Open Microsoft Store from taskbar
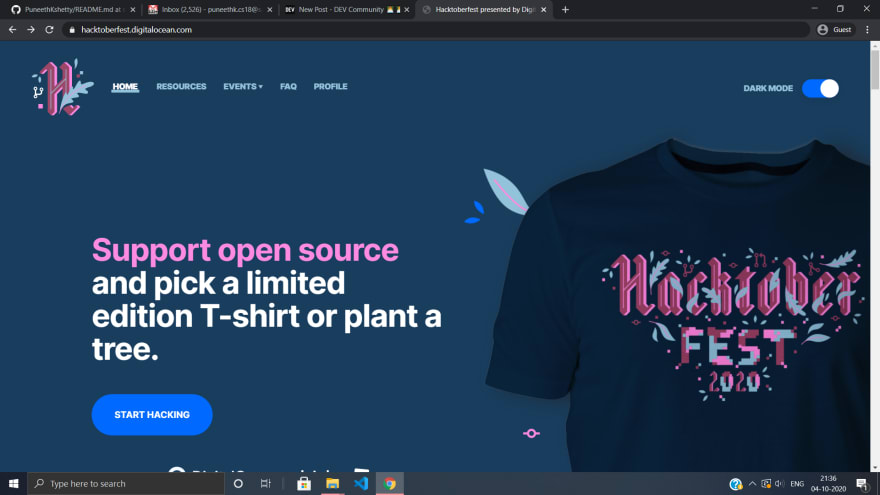880x495 pixels. 304,483
